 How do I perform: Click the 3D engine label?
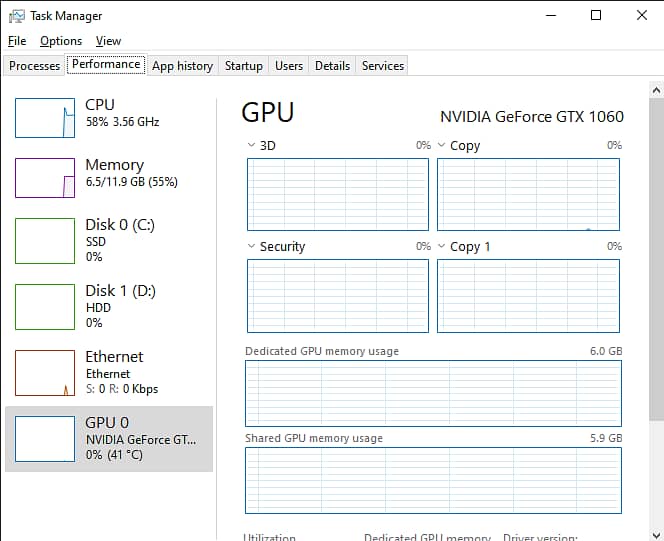pos(268,146)
